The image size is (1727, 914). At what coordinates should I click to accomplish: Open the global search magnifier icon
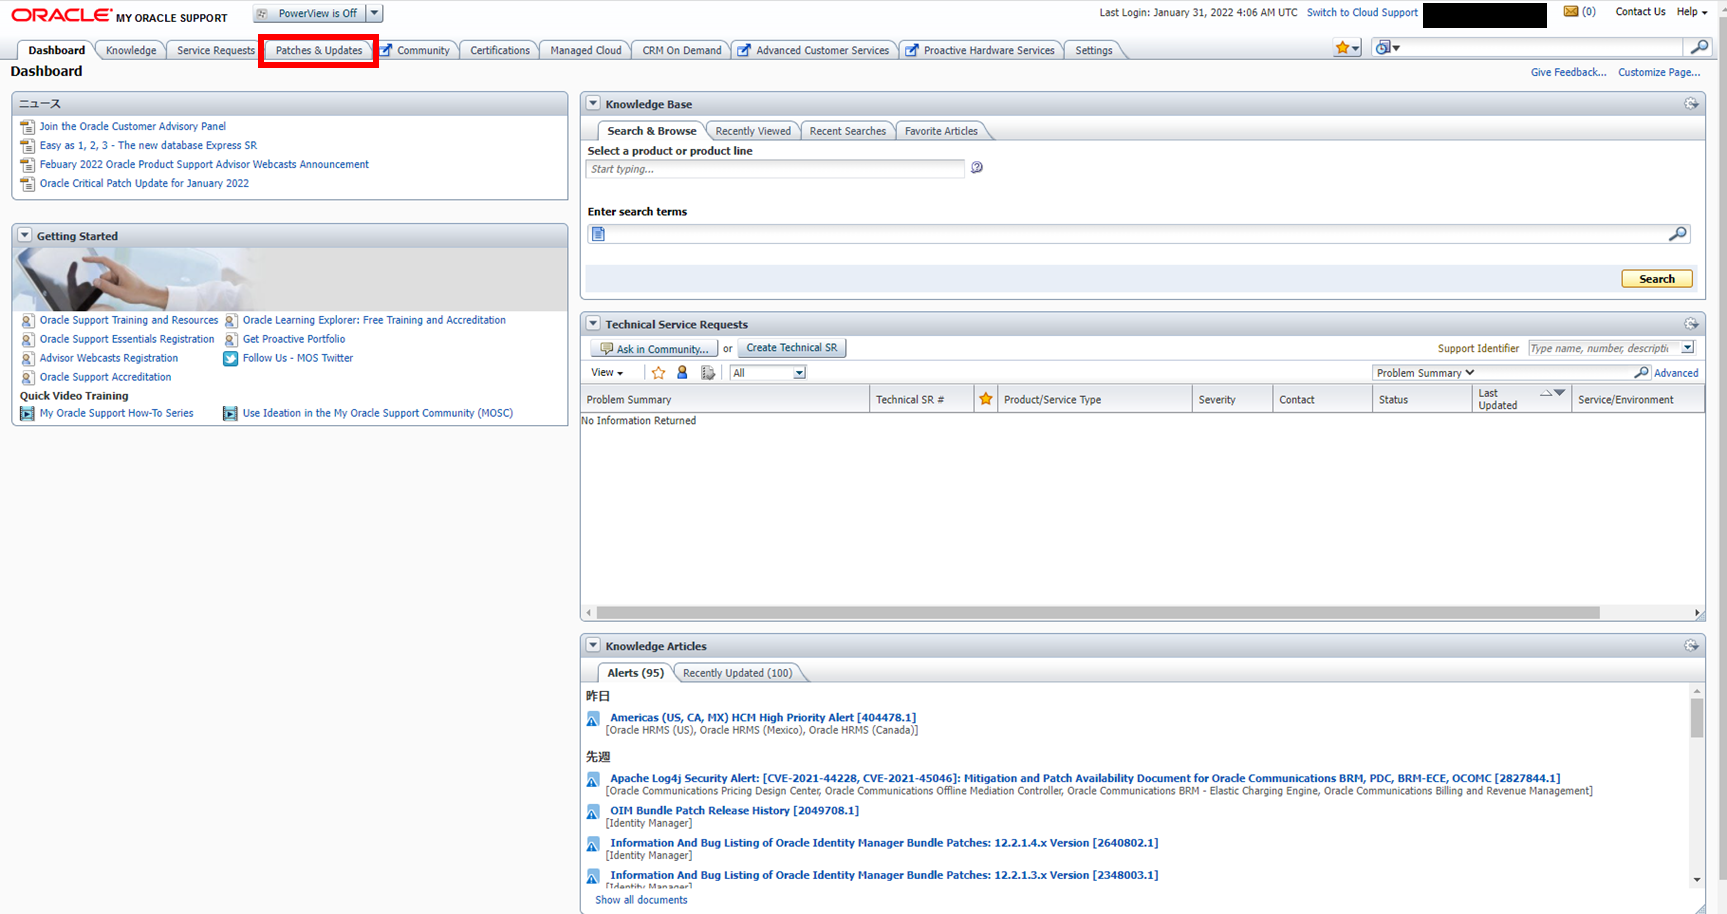click(1700, 47)
